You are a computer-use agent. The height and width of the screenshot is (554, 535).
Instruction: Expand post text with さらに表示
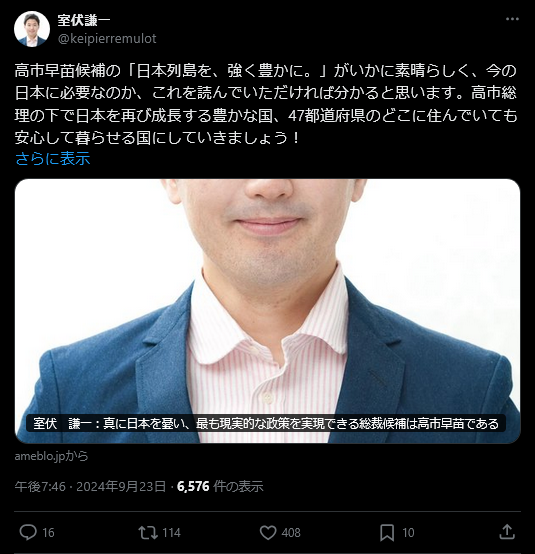[x=53, y=158]
